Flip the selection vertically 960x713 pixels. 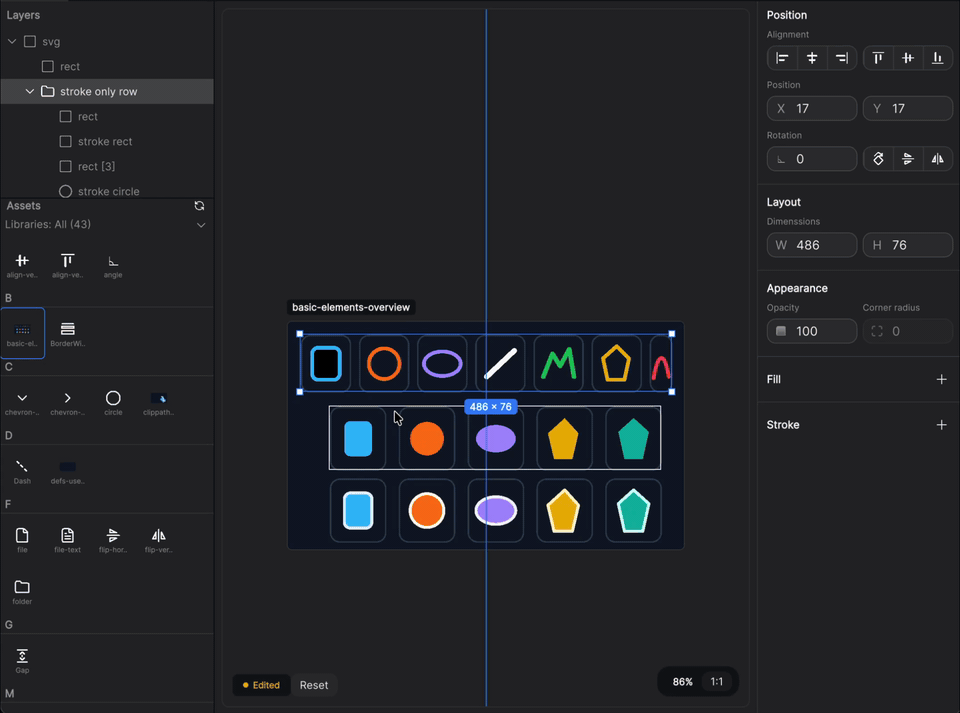pos(907,158)
